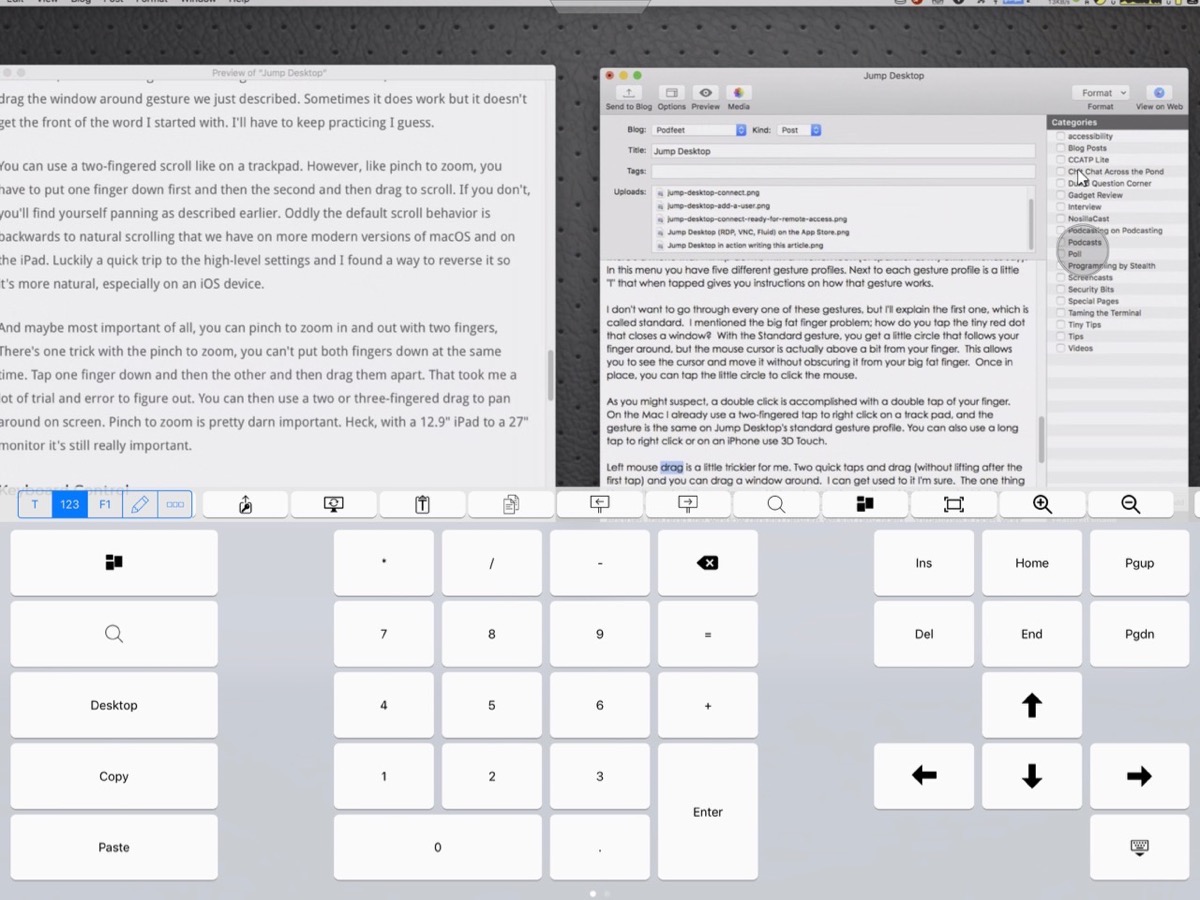Switch to the F1 function keys tab

click(x=105, y=505)
